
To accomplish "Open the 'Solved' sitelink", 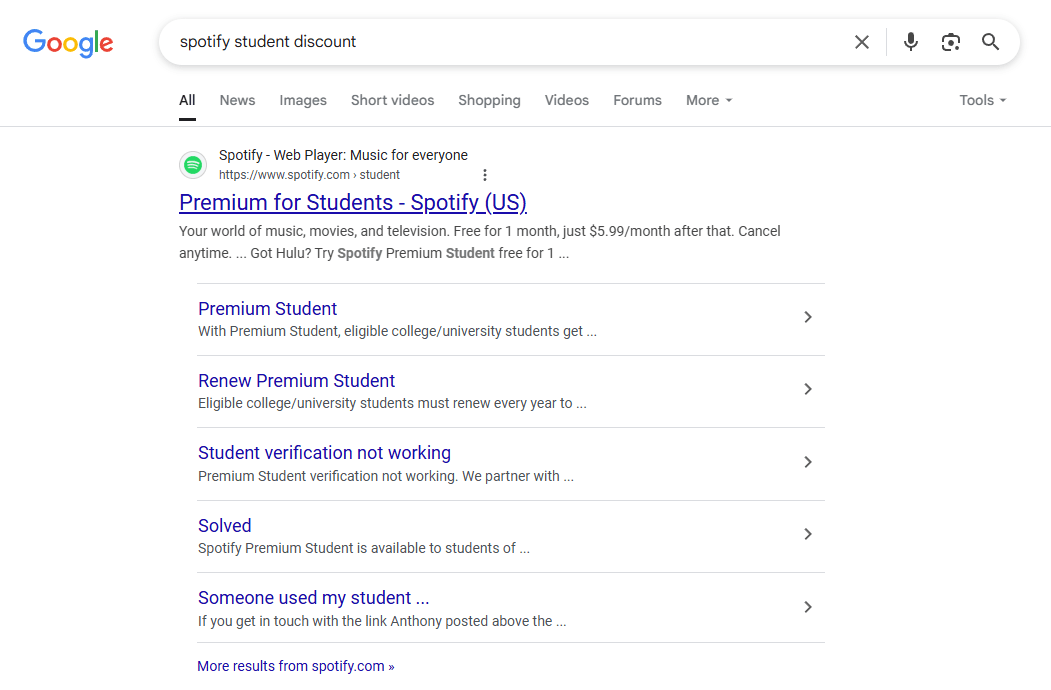I will click(225, 526).
